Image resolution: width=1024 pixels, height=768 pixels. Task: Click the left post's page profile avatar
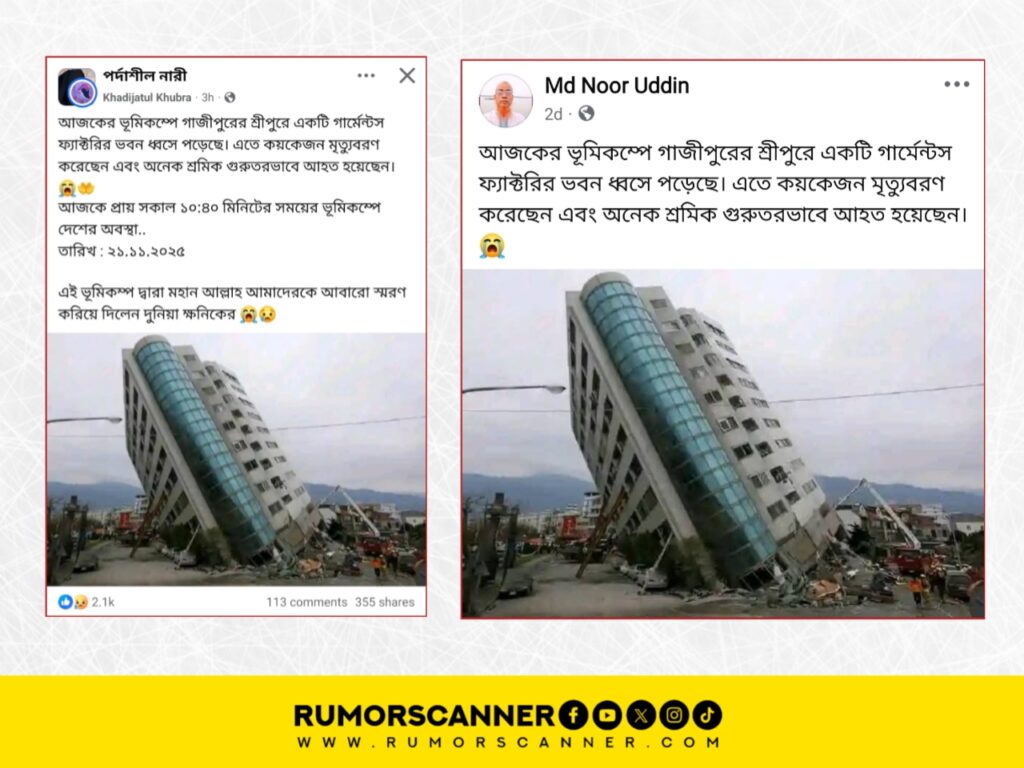pyautogui.click(x=78, y=88)
